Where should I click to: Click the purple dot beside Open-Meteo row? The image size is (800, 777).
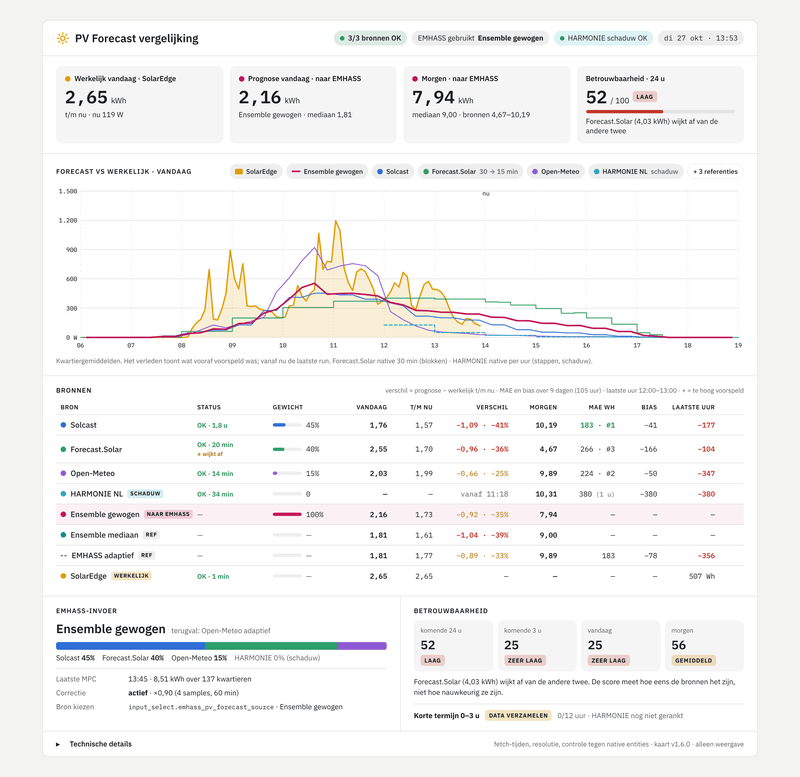[x=63, y=473]
